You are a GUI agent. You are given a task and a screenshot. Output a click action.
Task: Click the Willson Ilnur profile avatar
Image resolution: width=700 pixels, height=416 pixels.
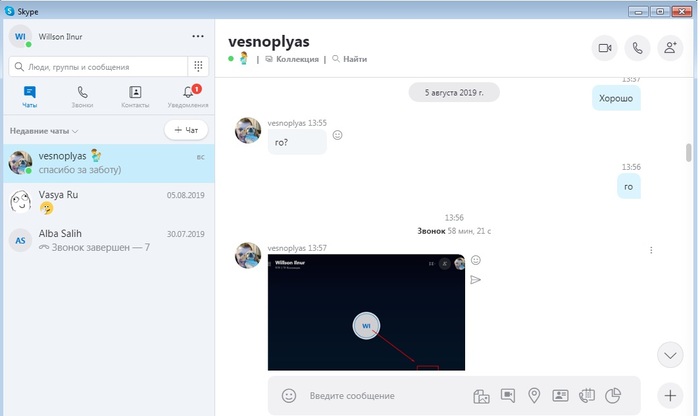[21, 37]
